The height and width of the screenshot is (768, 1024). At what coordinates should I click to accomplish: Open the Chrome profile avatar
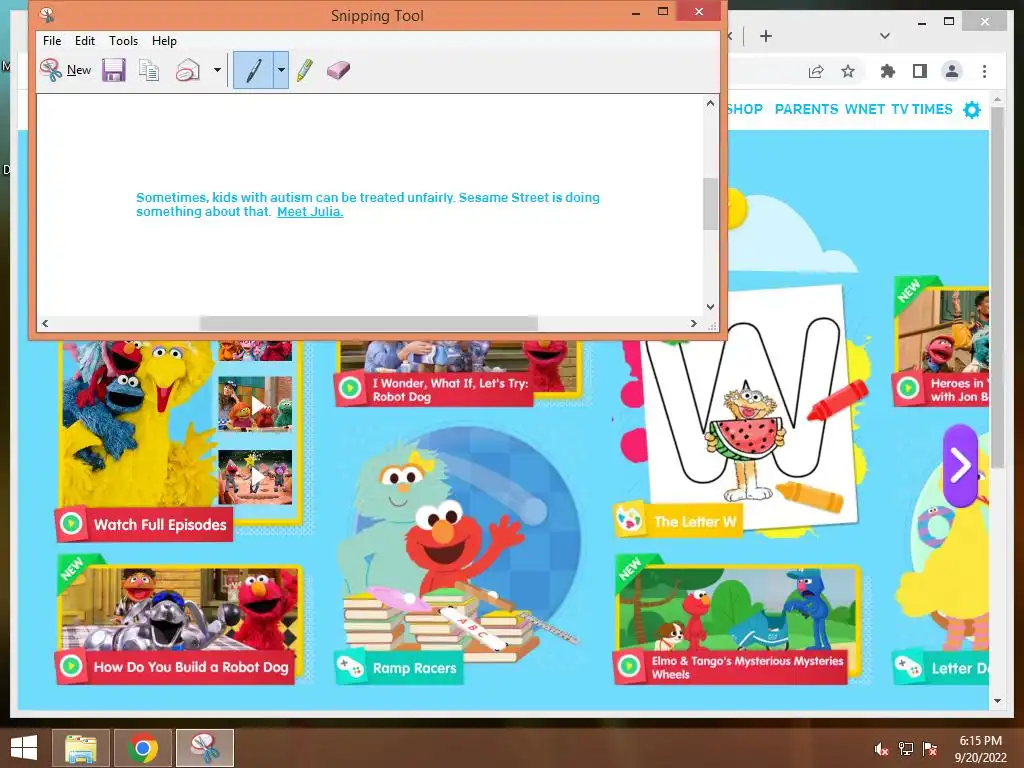pyautogui.click(x=952, y=71)
